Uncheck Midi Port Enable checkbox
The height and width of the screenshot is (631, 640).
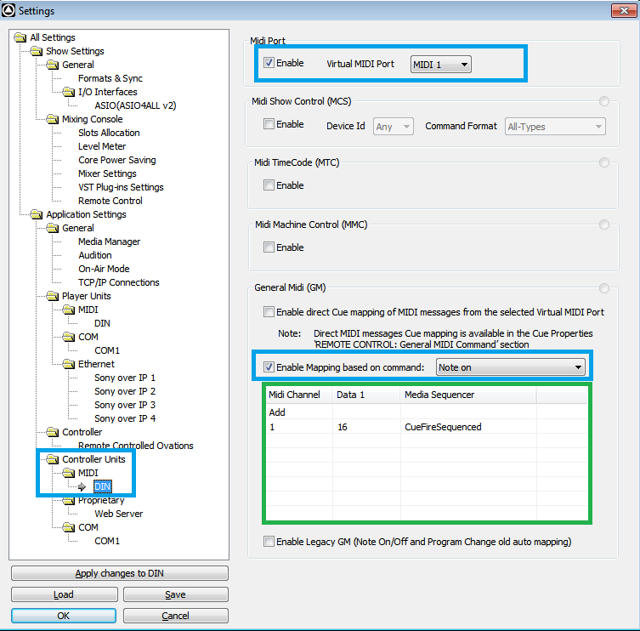pyautogui.click(x=269, y=63)
